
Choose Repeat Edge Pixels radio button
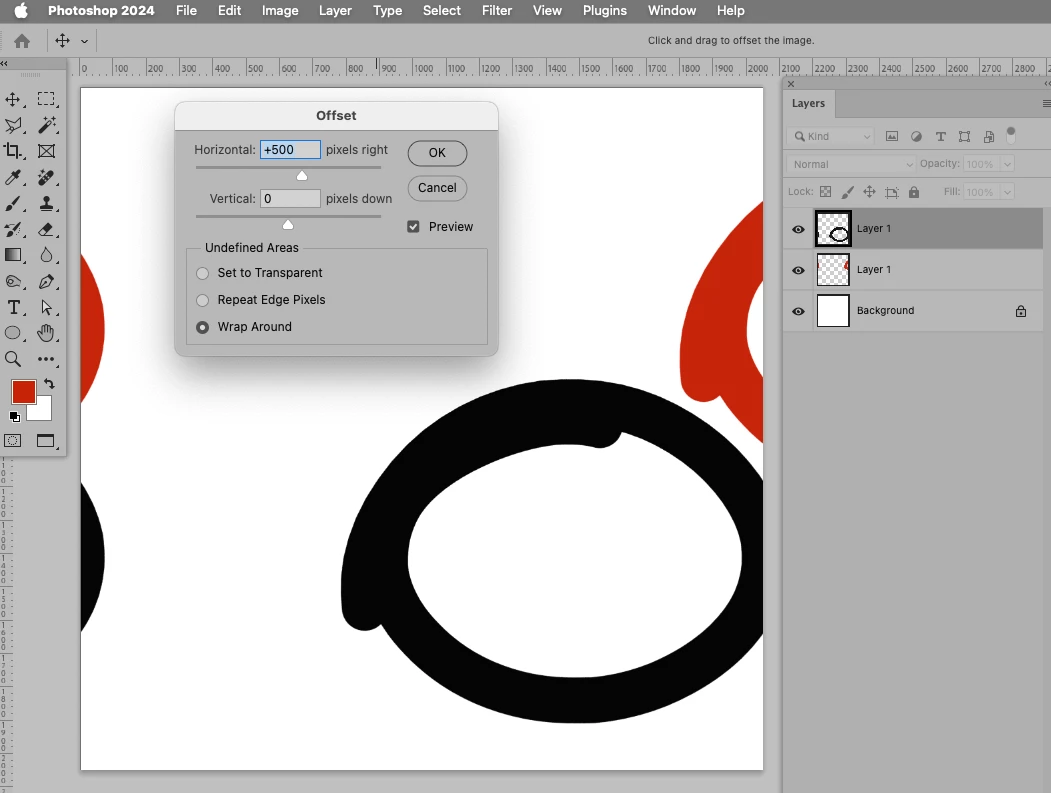(x=202, y=300)
